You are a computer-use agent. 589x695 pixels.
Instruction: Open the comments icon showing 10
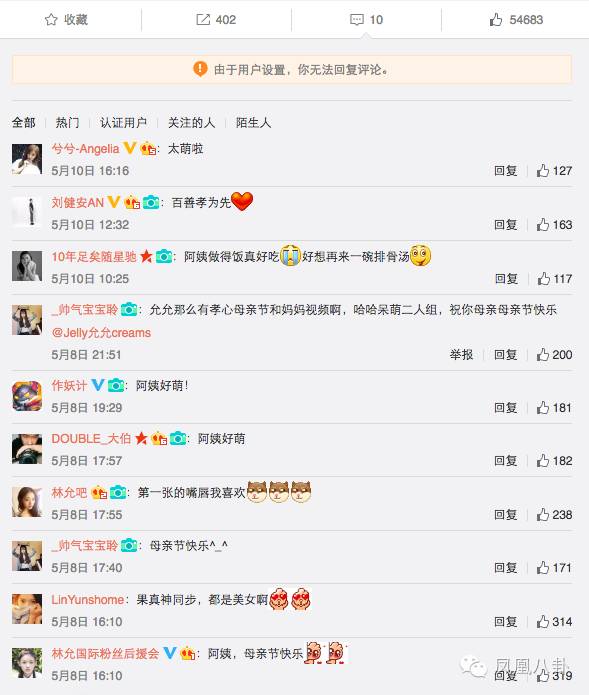pyautogui.click(x=357, y=20)
